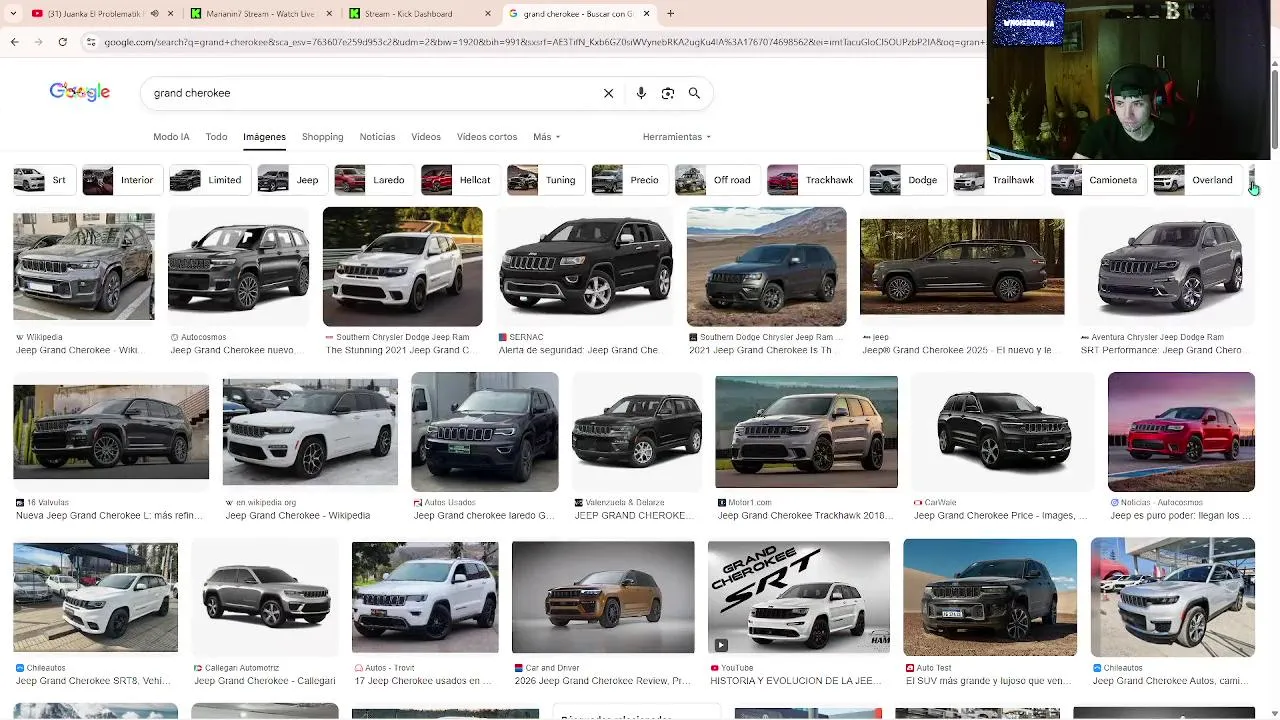Close the Stream - Kick Dashboard tab
1280x720 pixels.
coord(488,14)
